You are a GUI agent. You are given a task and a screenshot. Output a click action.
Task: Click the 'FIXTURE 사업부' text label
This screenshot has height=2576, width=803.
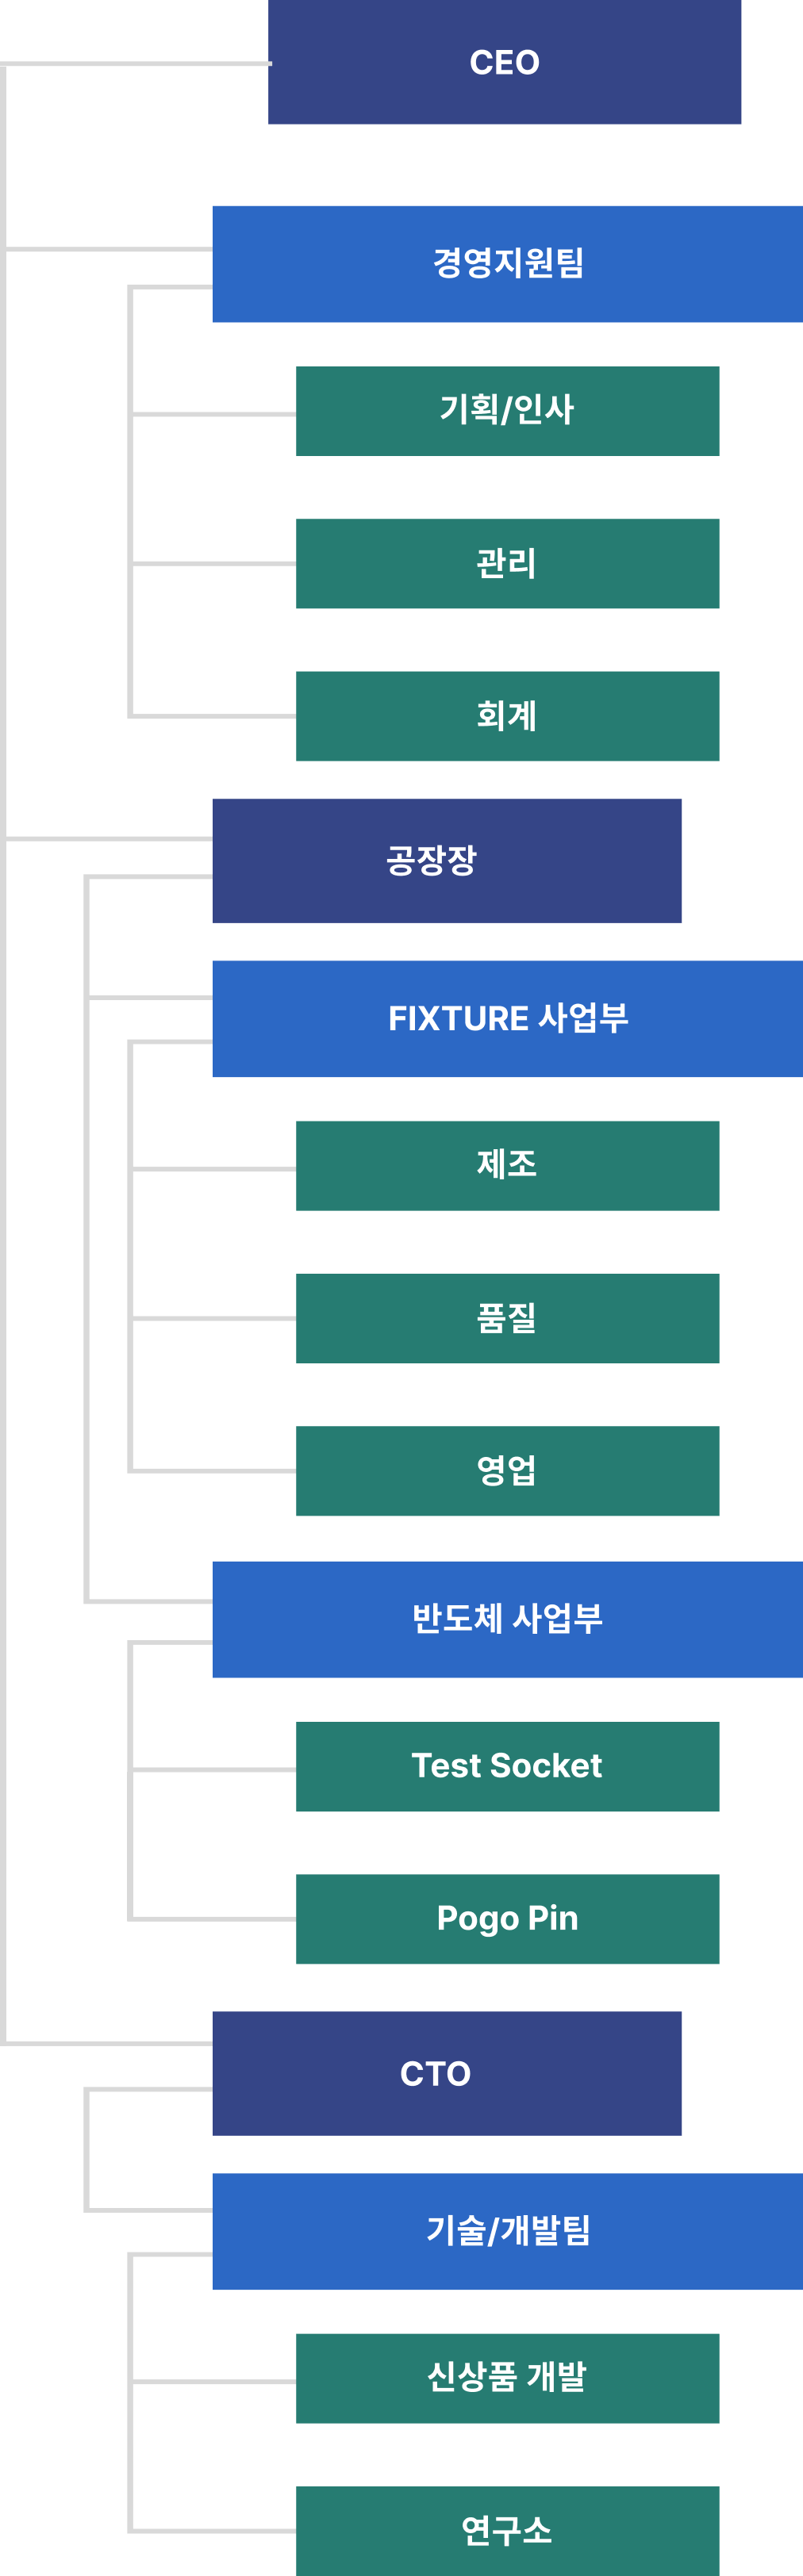508,1018
